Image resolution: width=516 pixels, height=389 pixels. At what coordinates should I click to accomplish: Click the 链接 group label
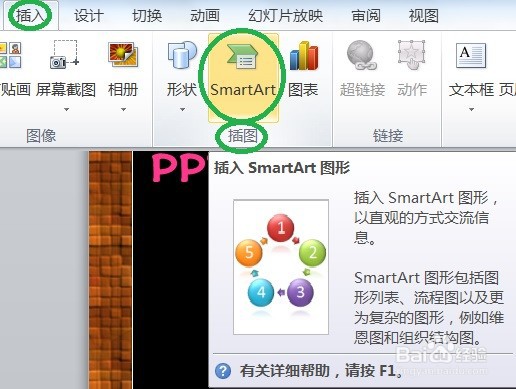click(388, 136)
